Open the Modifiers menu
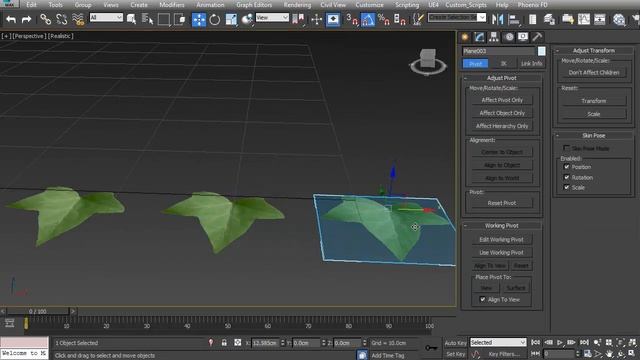Screen dimensions: 640x360 tap(171, 5)
